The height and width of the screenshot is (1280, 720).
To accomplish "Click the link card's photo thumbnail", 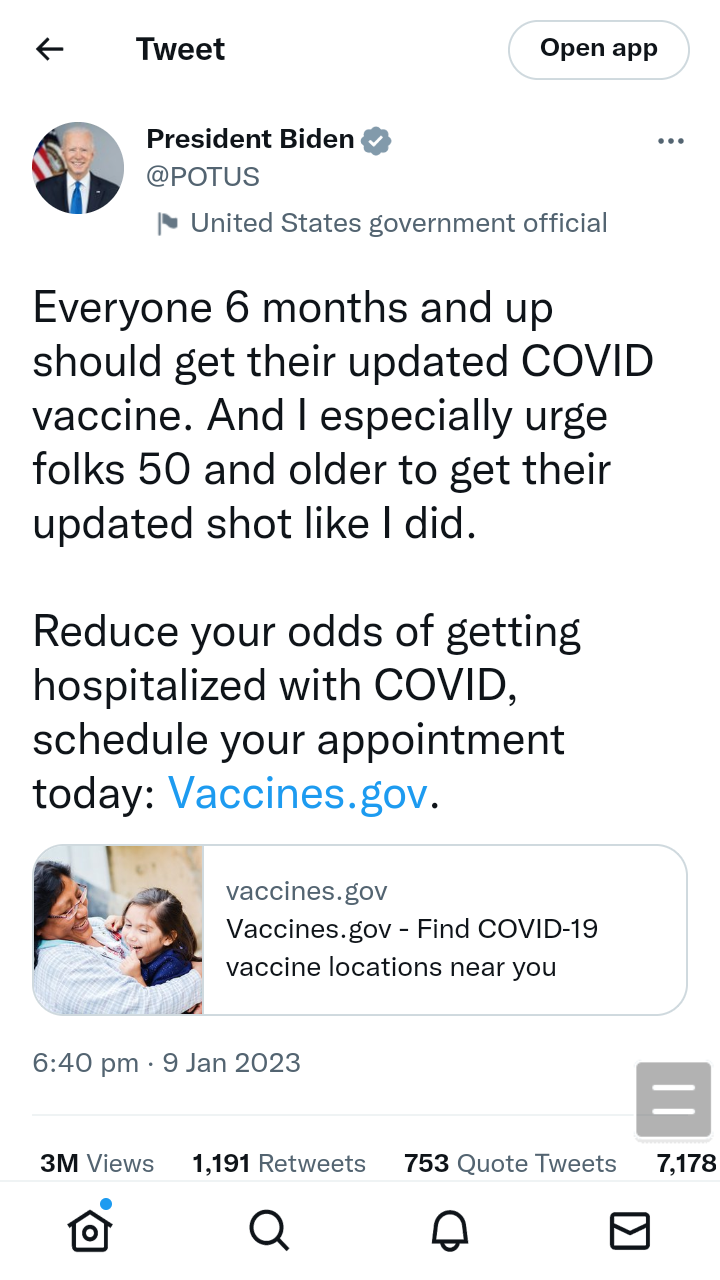I will pyautogui.click(x=119, y=930).
